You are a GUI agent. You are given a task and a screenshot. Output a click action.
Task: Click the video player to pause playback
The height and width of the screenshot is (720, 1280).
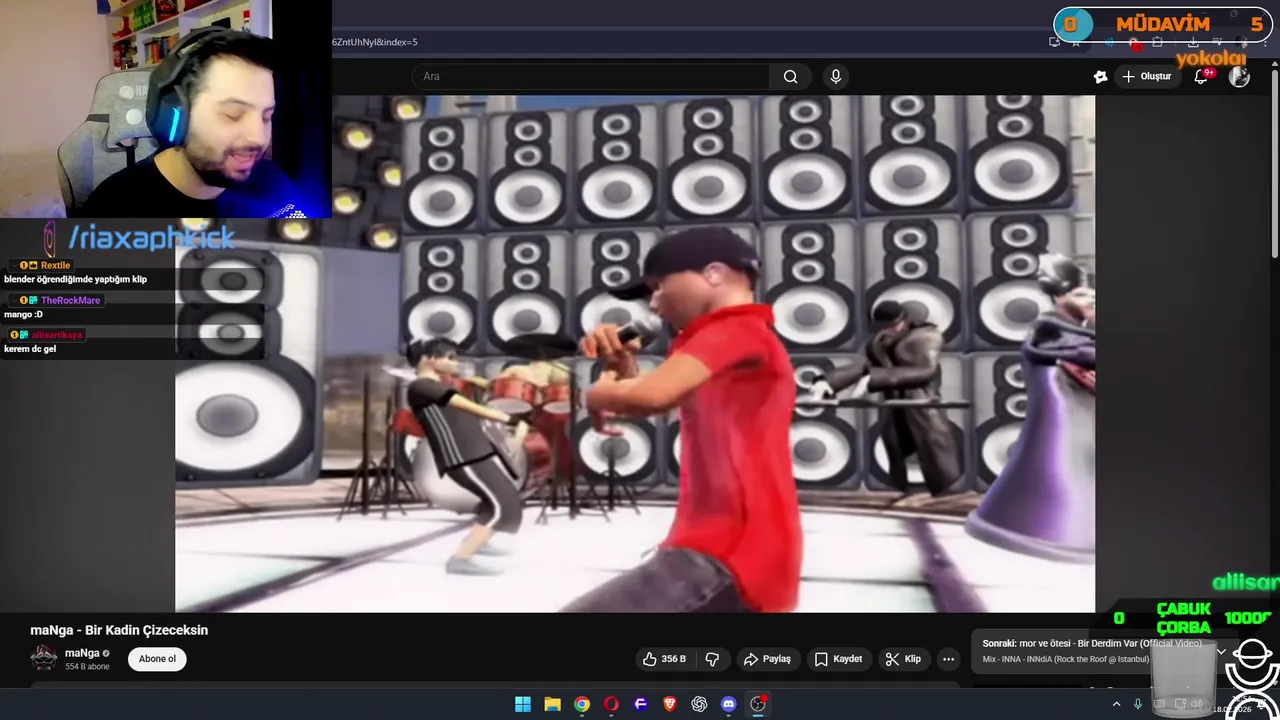(x=635, y=353)
